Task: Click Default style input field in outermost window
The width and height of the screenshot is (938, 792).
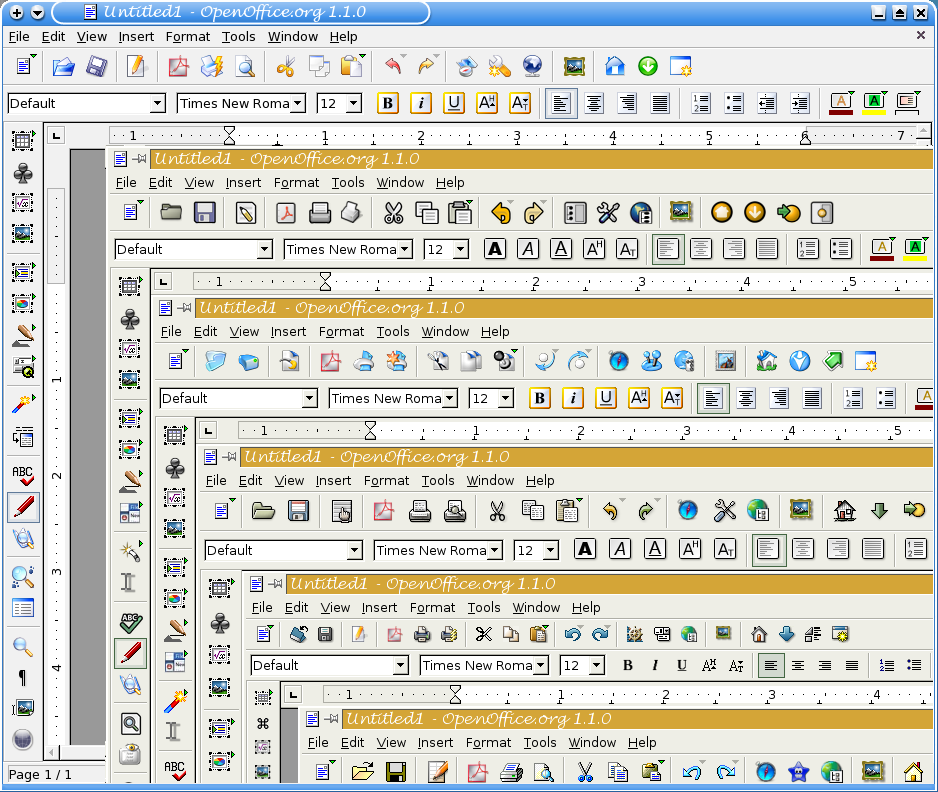Action: (x=80, y=103)
